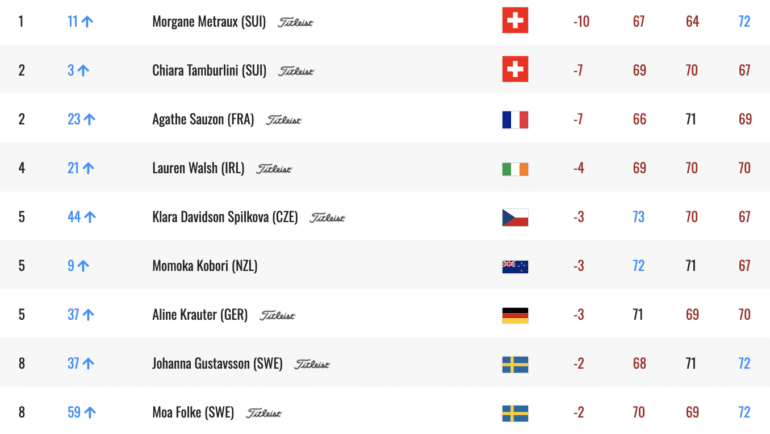The image size is (770, 434).
Task: Click the Swiss flag beside Morgane Metraux
Action: click(515, 20)
